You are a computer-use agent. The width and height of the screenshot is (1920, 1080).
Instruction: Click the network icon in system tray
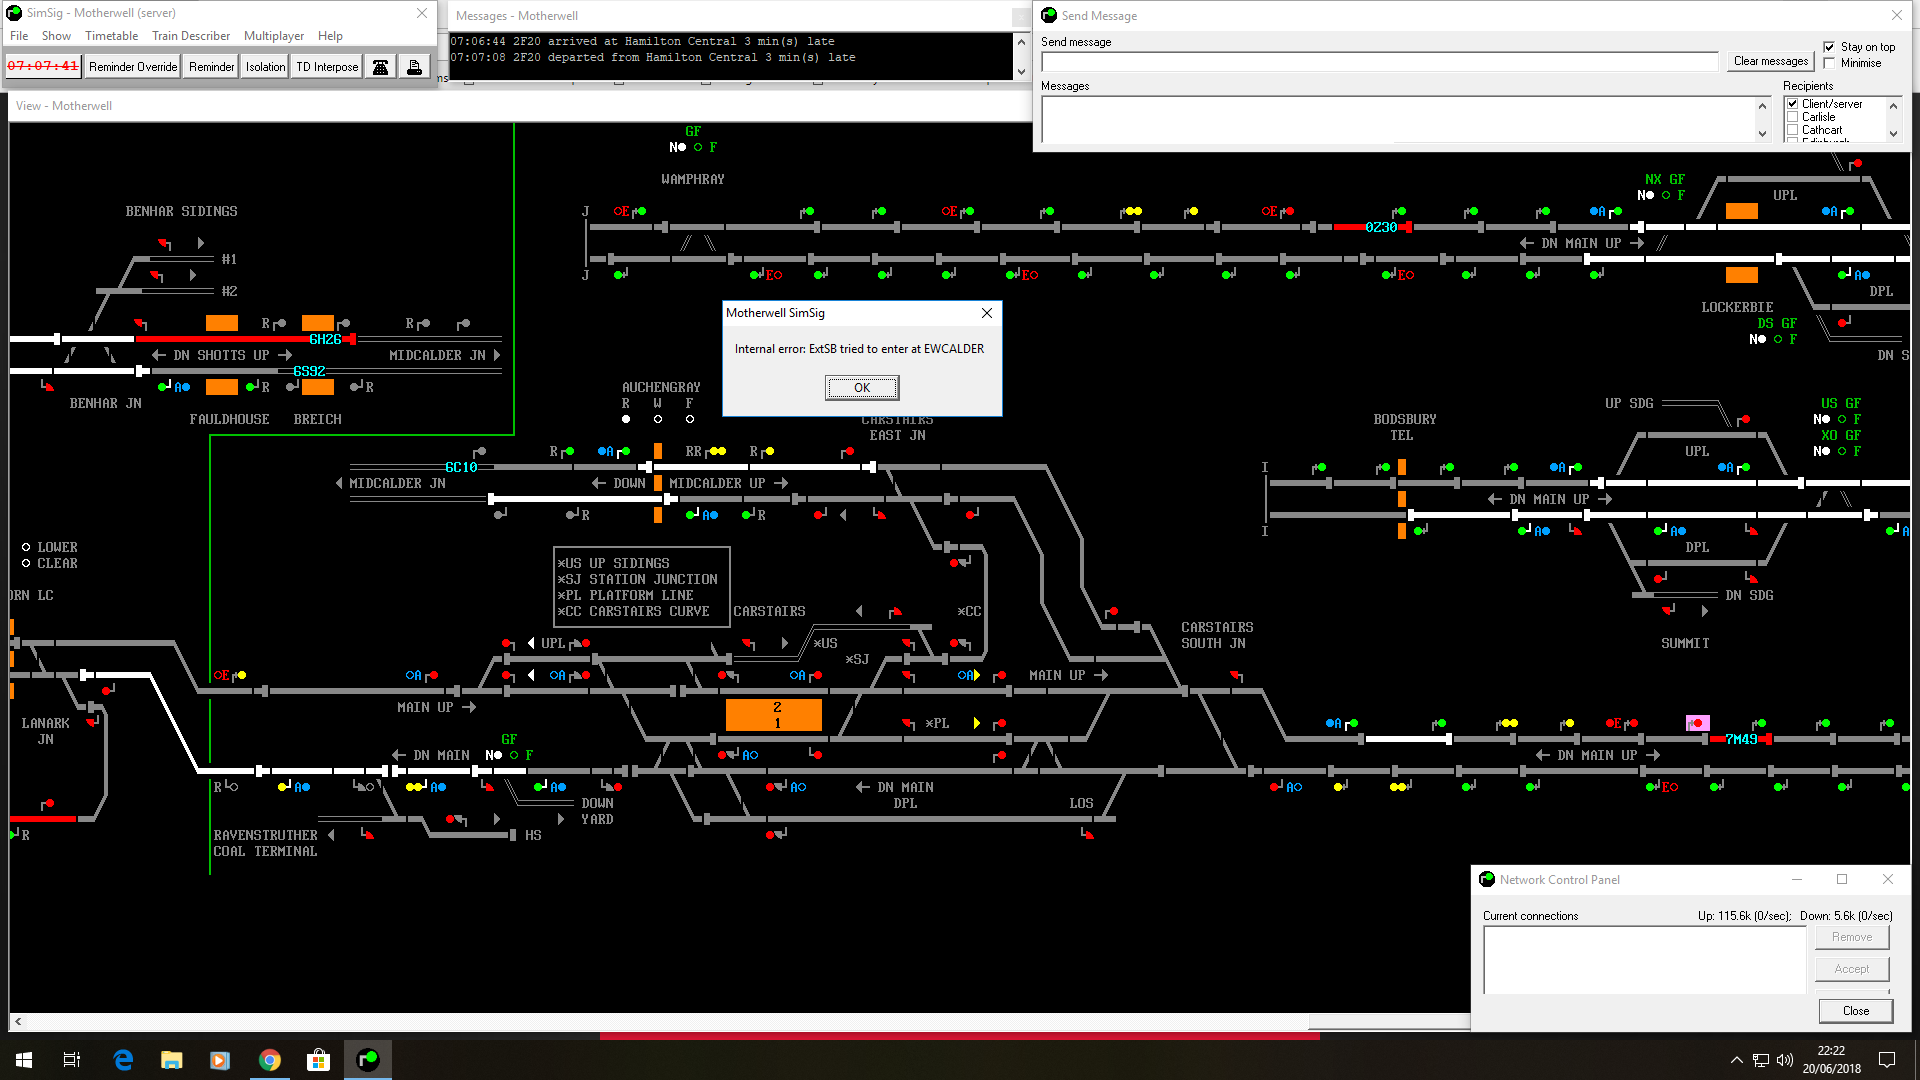[1761, 1060]
